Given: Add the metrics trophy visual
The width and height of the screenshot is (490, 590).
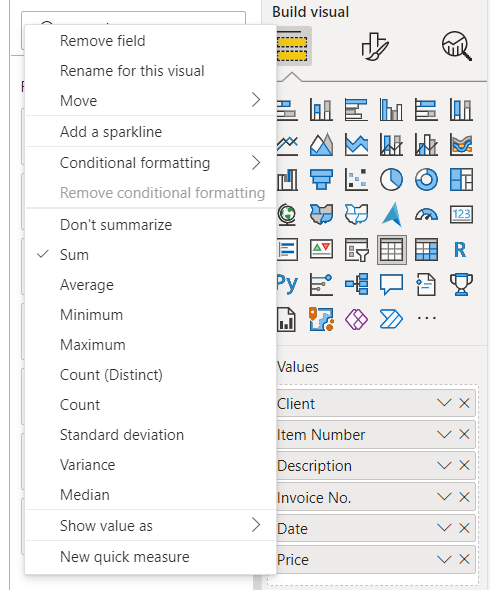Looking at the screenshot, I should pos(461,284).
